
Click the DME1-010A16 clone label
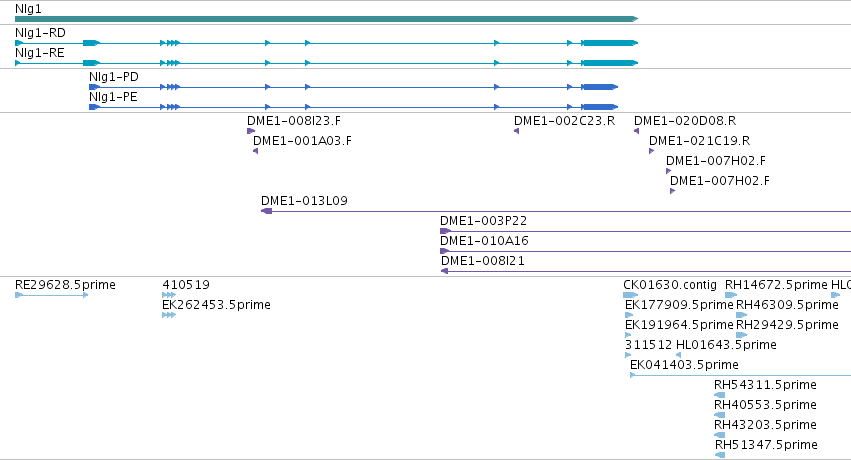(x=484, y=240)
